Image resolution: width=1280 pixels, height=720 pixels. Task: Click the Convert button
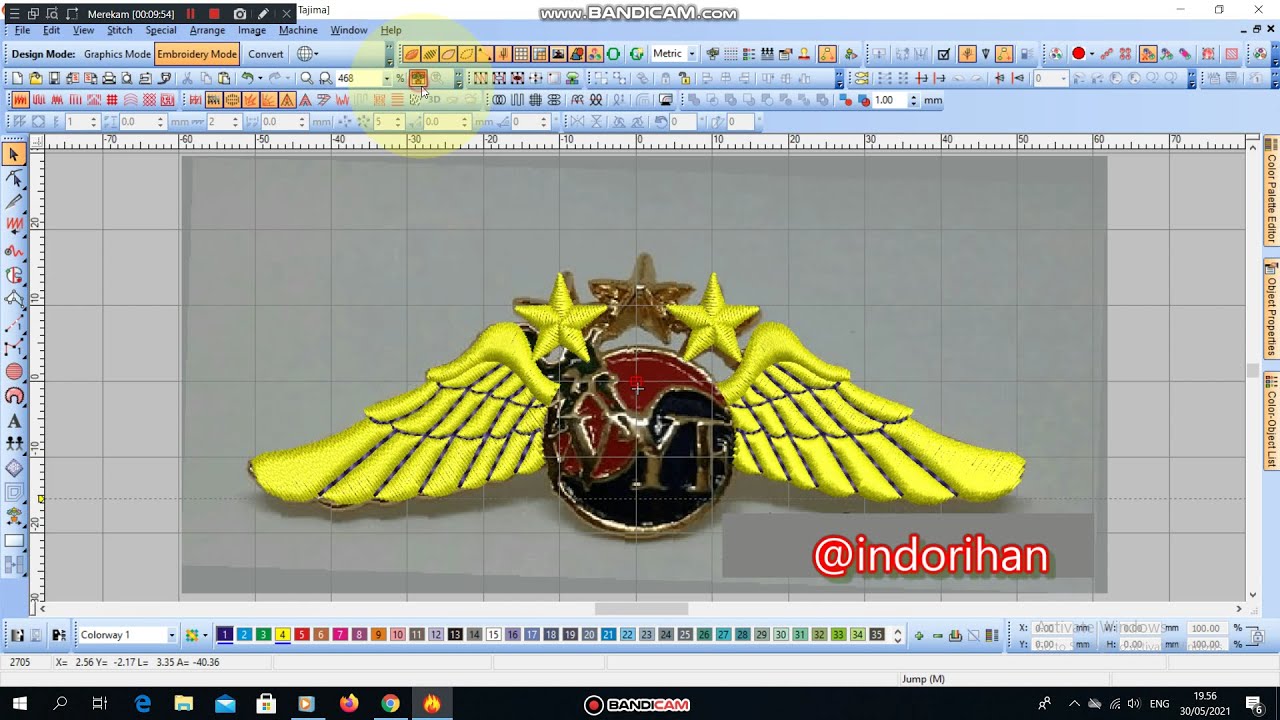(x=265, y=54)
